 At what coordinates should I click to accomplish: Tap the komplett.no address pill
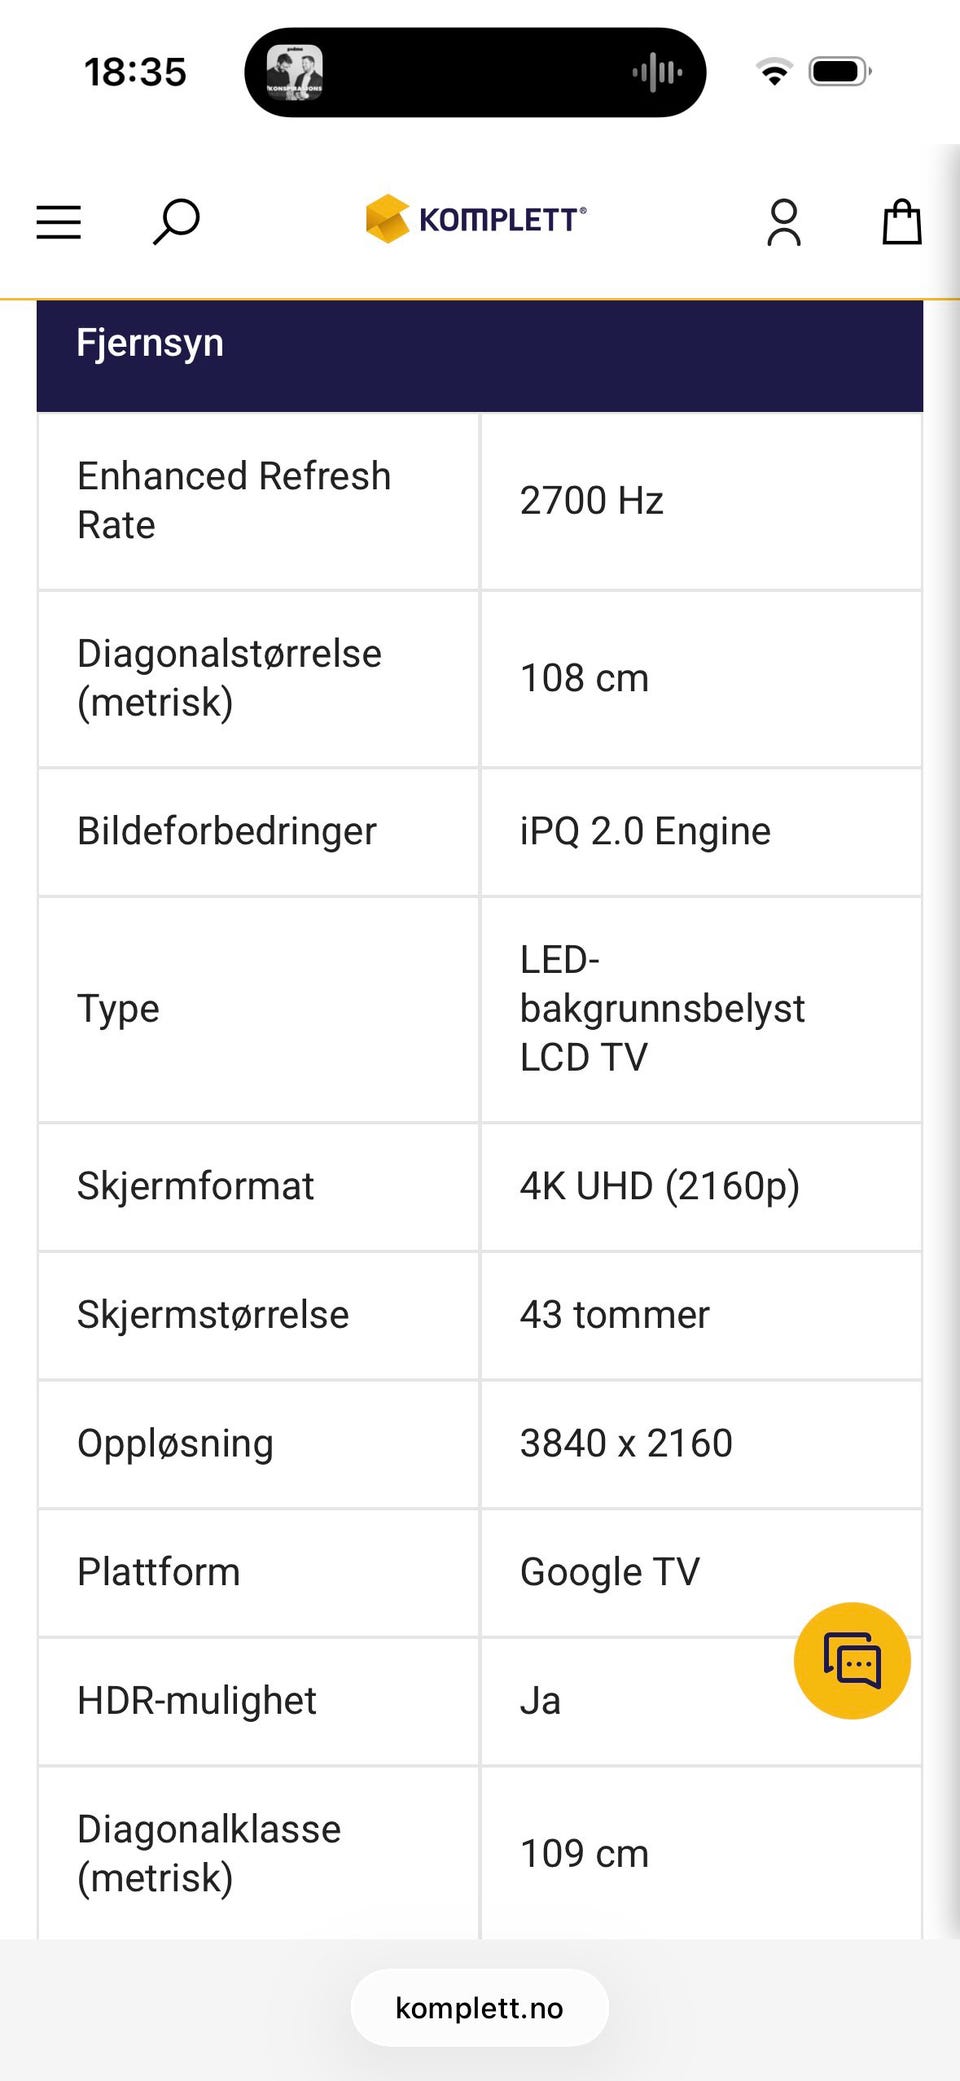coord(480,2007)
